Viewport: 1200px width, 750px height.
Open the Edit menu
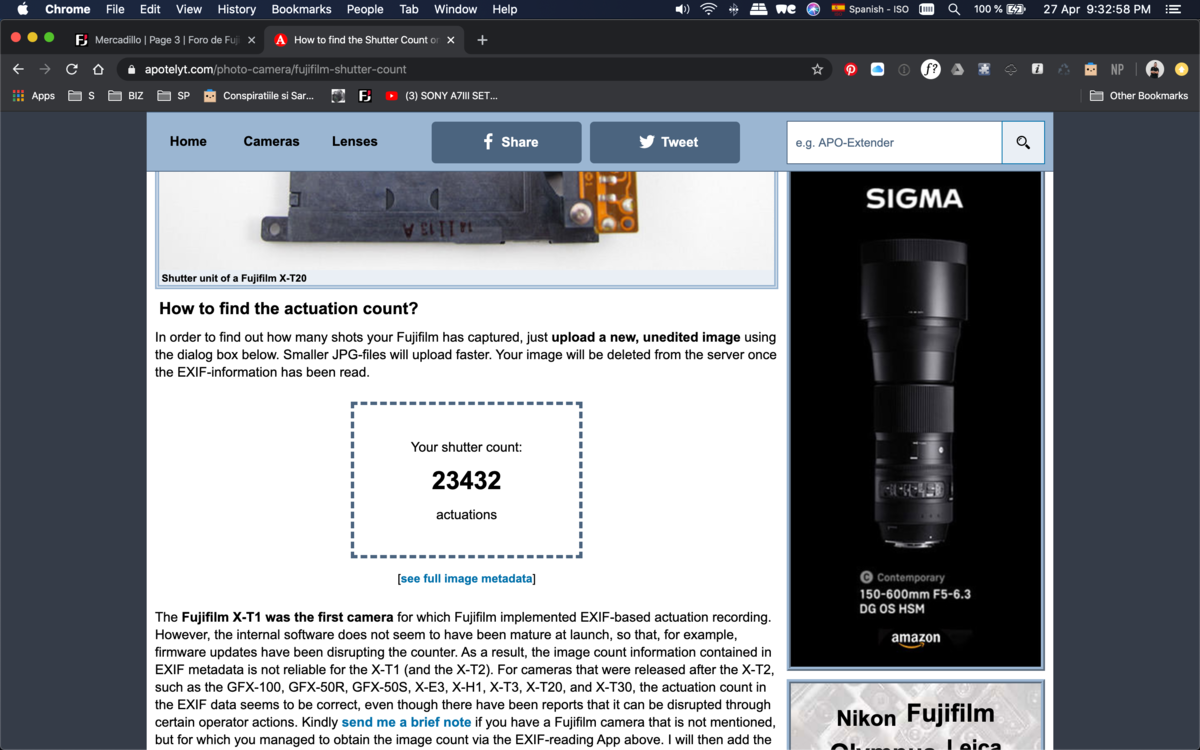coord(150,9)
